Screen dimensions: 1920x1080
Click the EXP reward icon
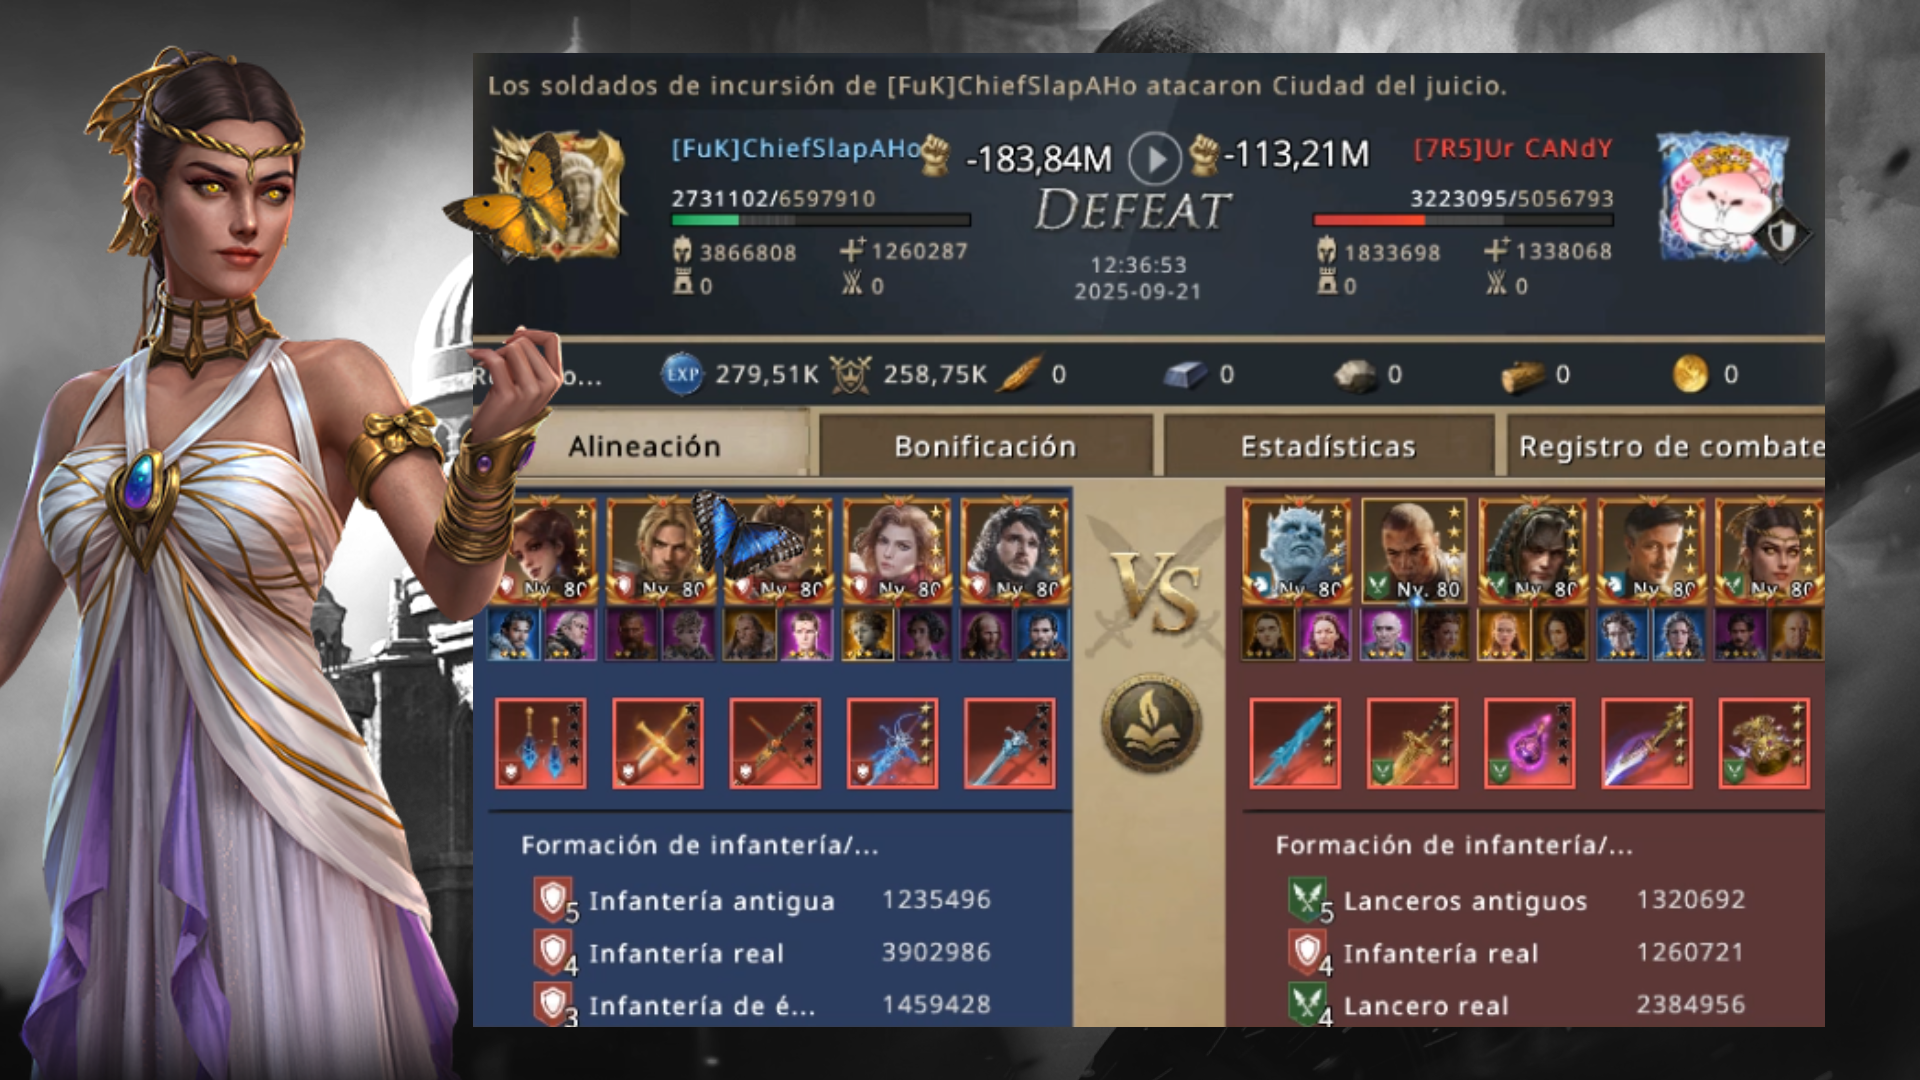[682, 375]
